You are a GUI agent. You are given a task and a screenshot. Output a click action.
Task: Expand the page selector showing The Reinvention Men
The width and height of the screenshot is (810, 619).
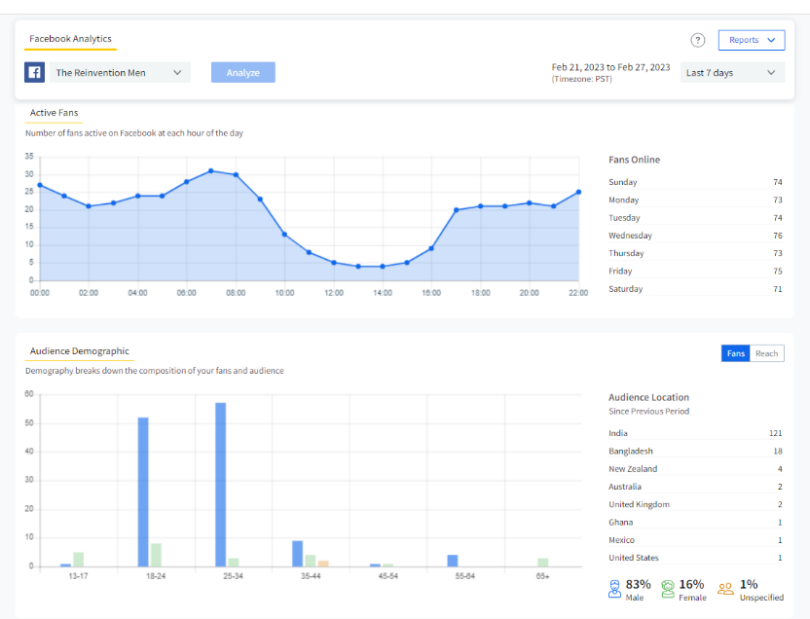(x=120, y=72)
